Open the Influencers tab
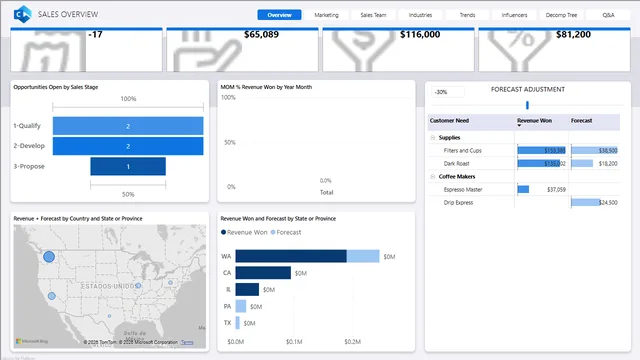640x360 pixels. pyautogui.click(x=514, y=15)
